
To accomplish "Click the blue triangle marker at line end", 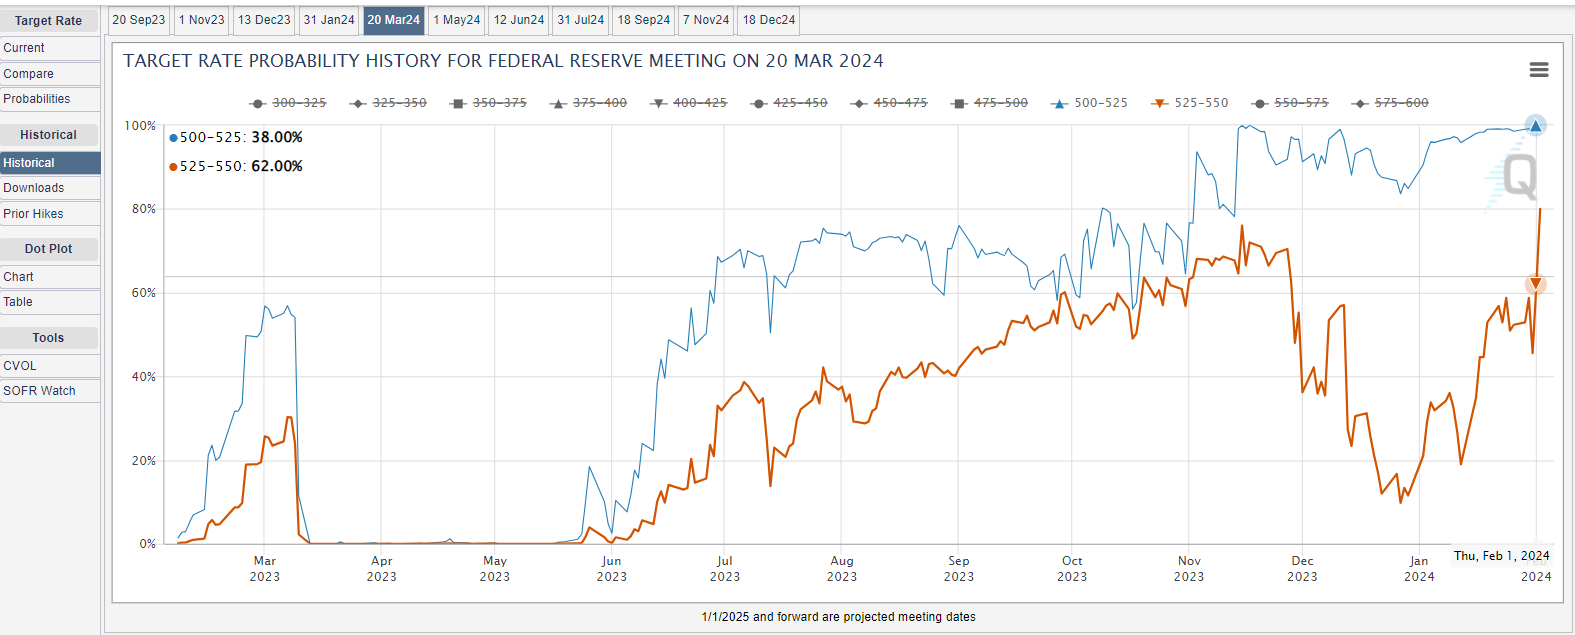I will pos(1535,126).
